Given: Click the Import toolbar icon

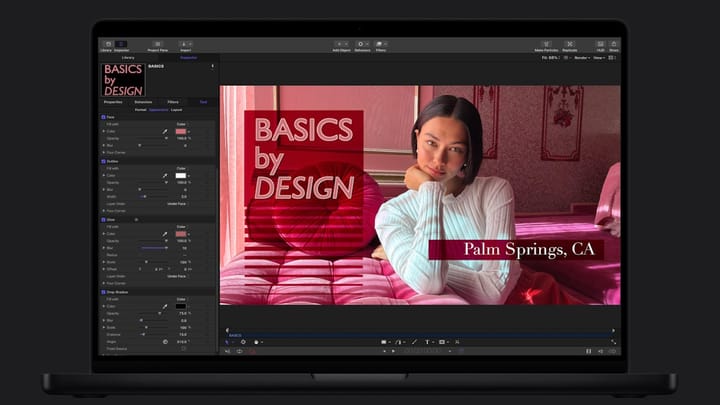Looking at the screenshot, I should tap(186, 45).
